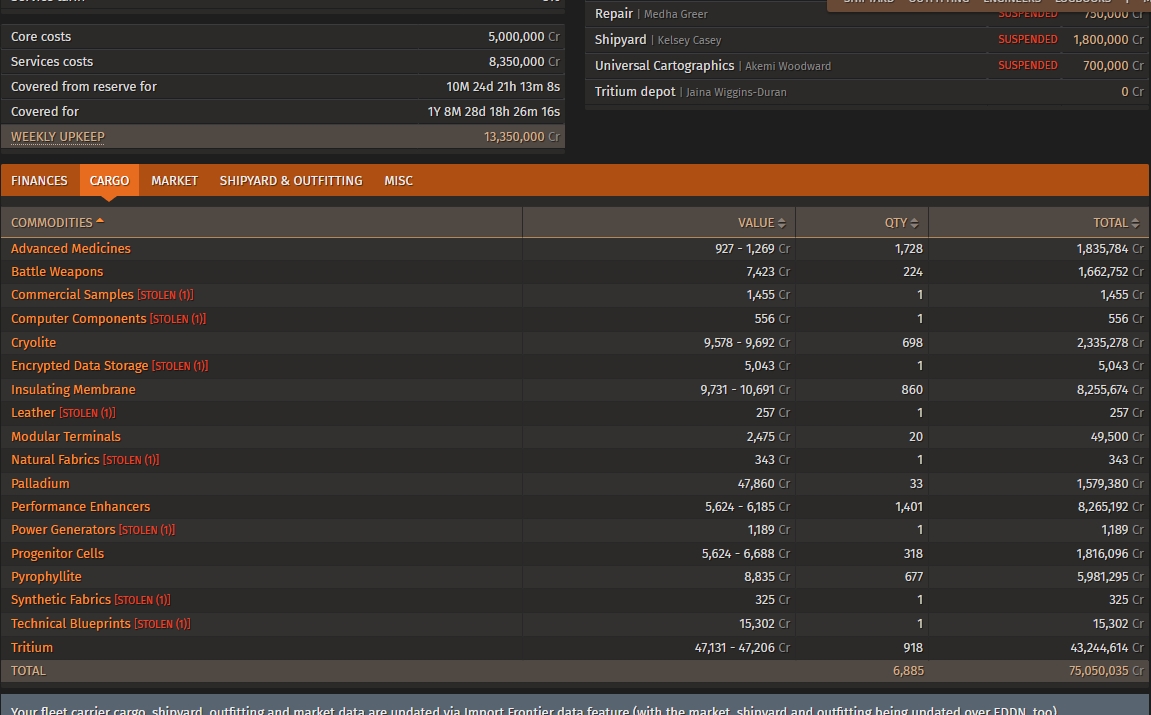Open Tritium commodity link
Screen dimensions: 1151x715
pos(32,647)
